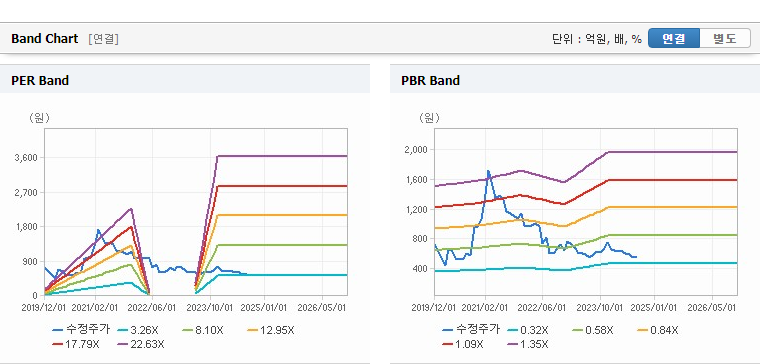
Task: Toggle 1.35X series in PBR Band legend
Action: 528,344
